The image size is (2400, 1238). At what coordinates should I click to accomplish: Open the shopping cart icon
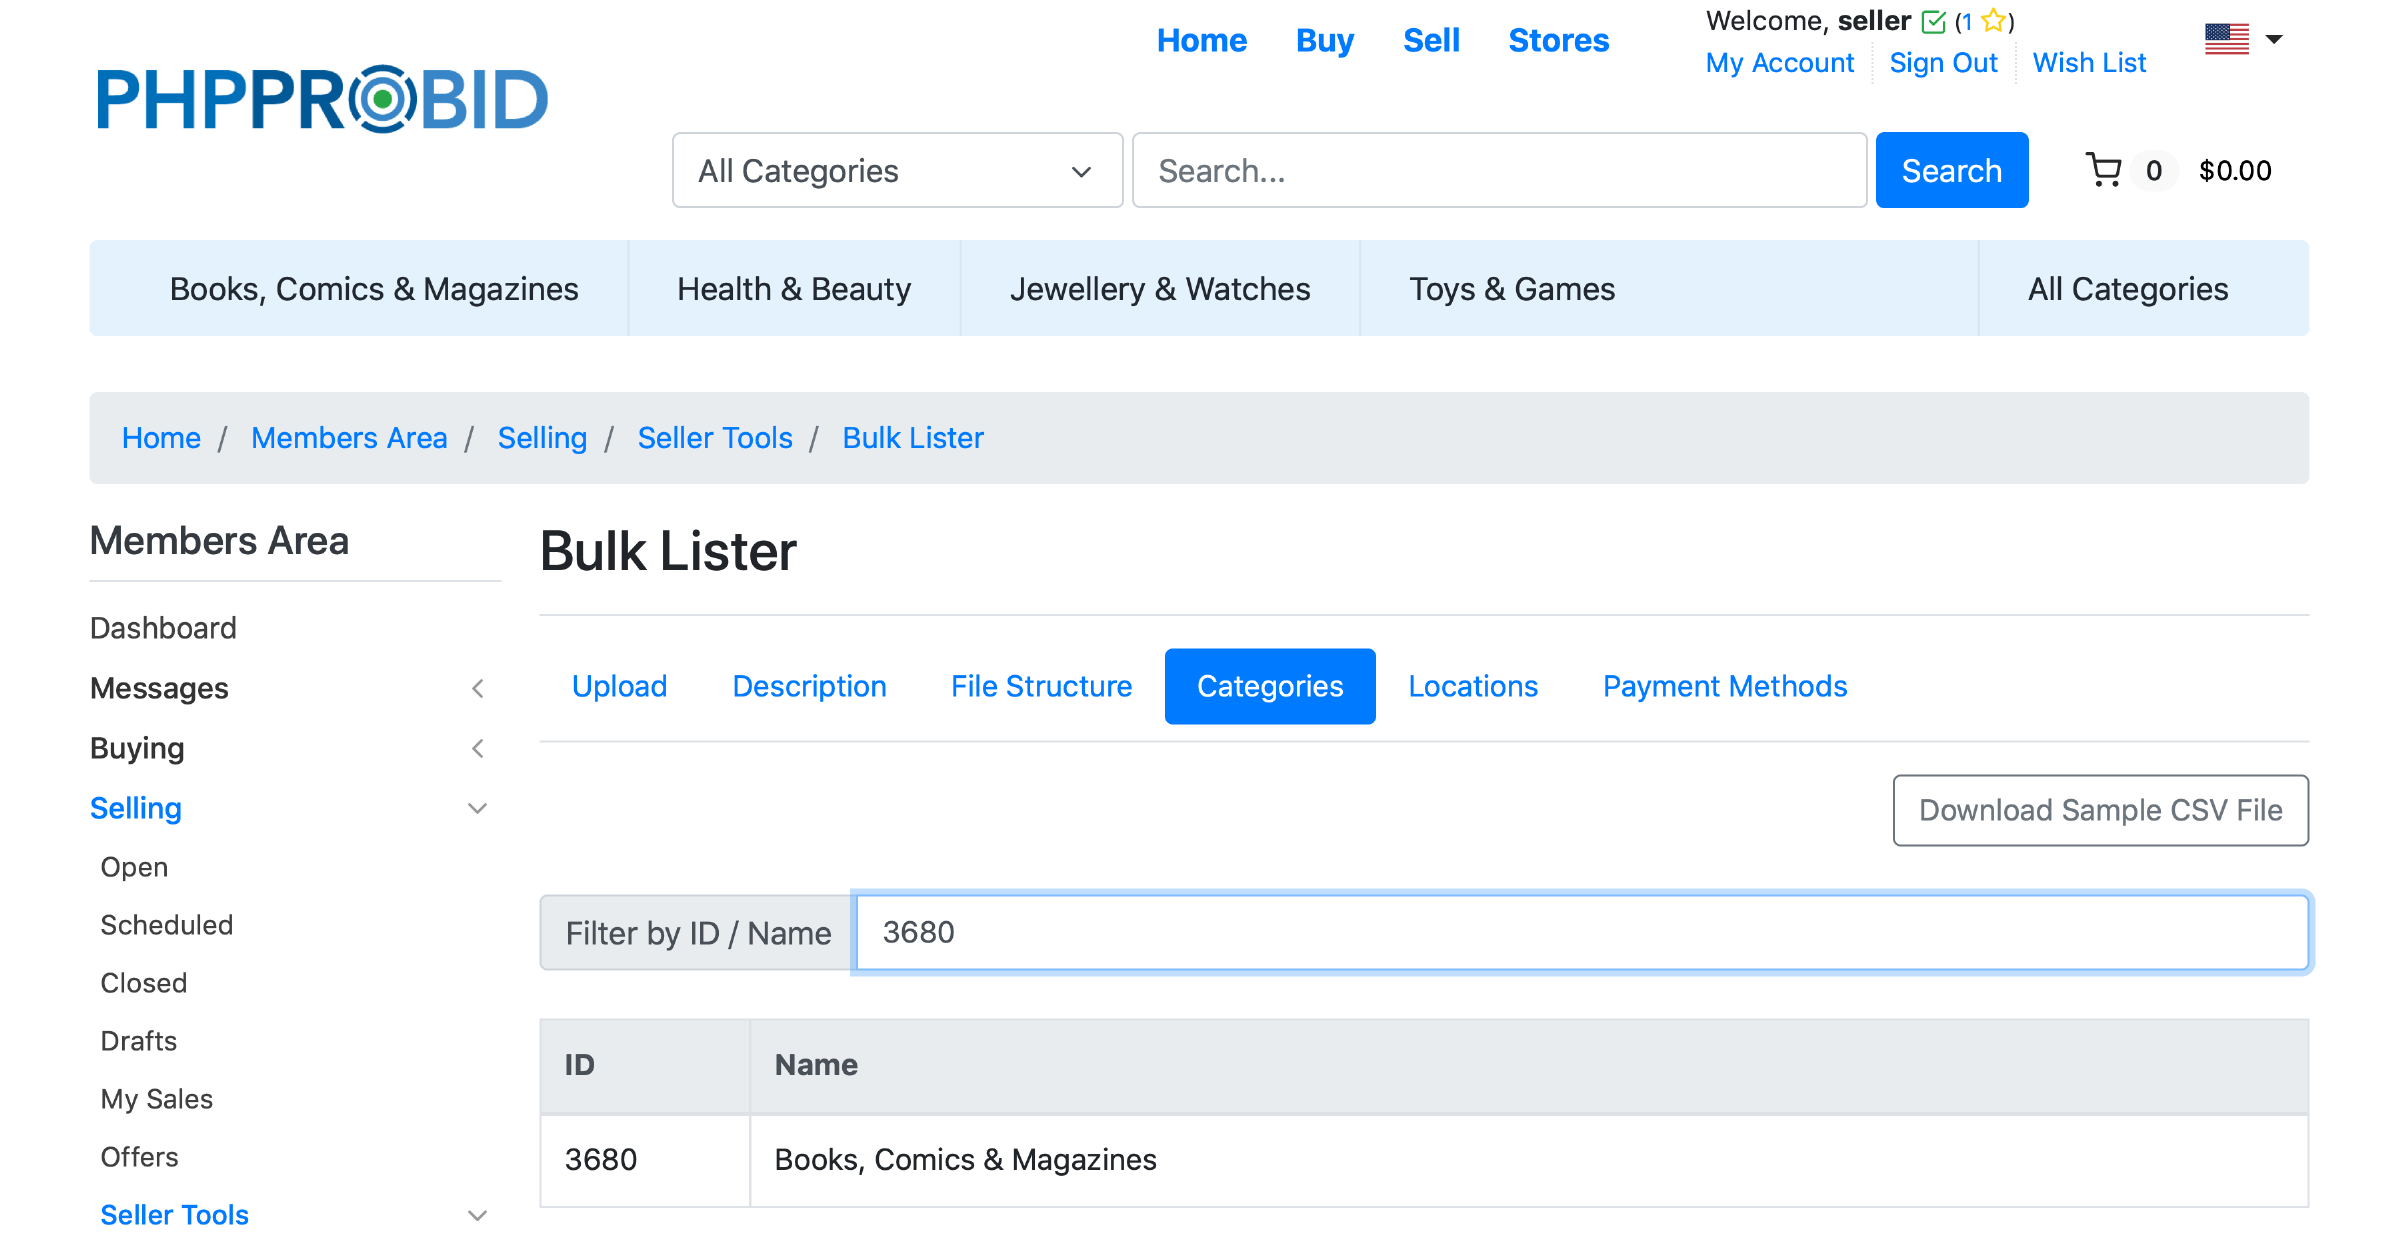[2104, 170]
